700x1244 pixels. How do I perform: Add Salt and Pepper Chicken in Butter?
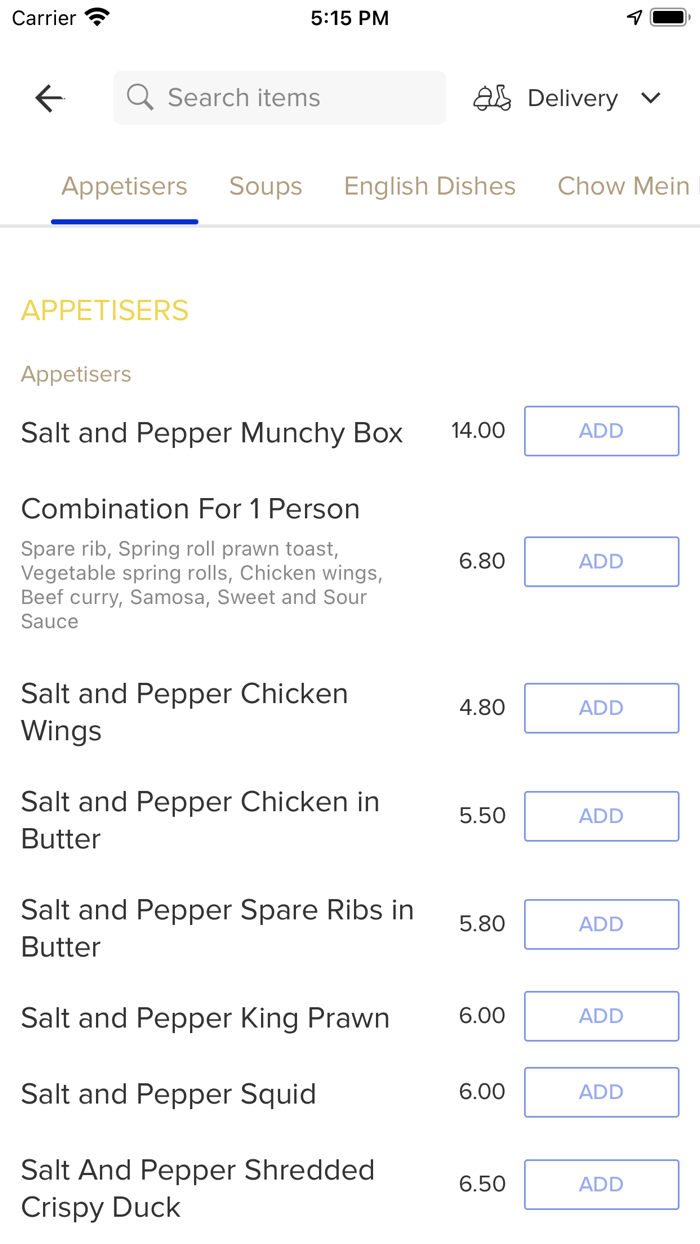tap(601, 816)
